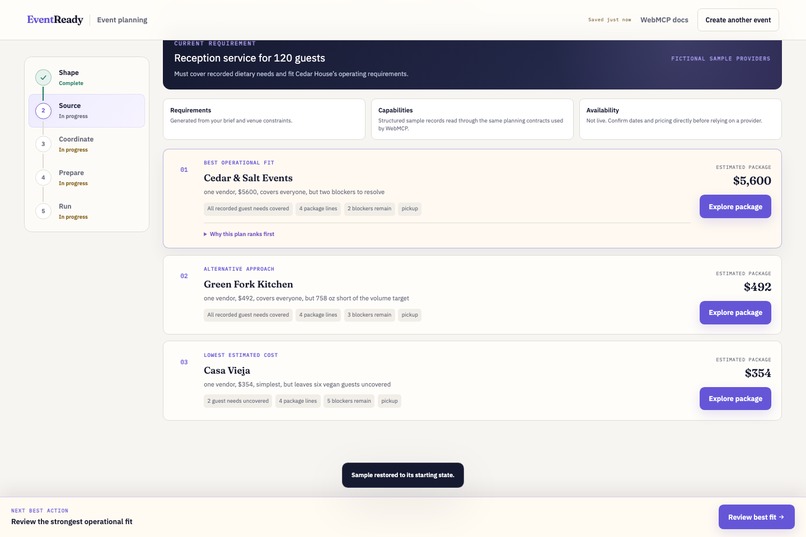Open the WebMCP docs link
This screenshot has height=537, width=806.
(x=664, y=20)
